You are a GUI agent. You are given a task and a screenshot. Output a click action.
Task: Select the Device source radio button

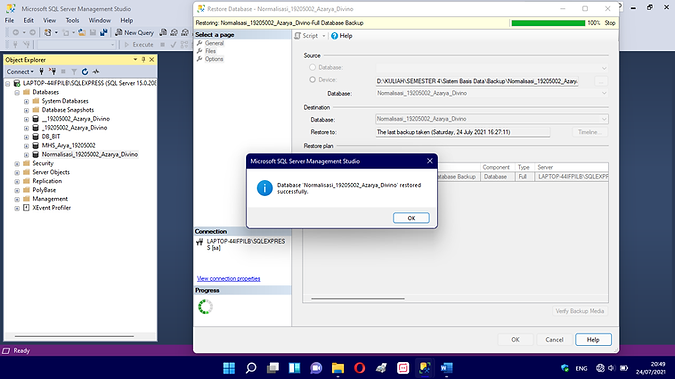313,80
